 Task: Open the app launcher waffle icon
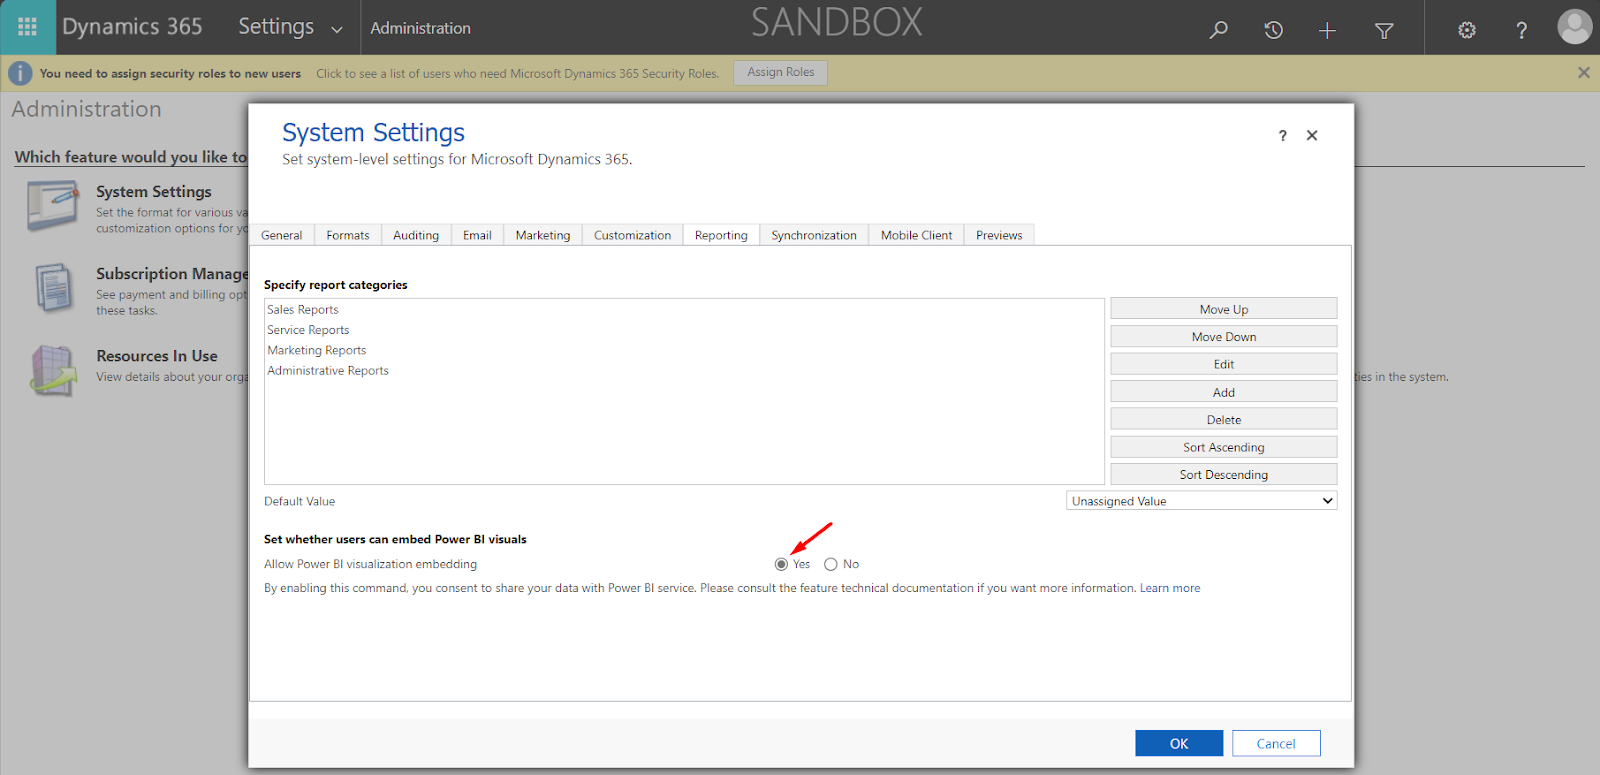click(x=27, y=27)
